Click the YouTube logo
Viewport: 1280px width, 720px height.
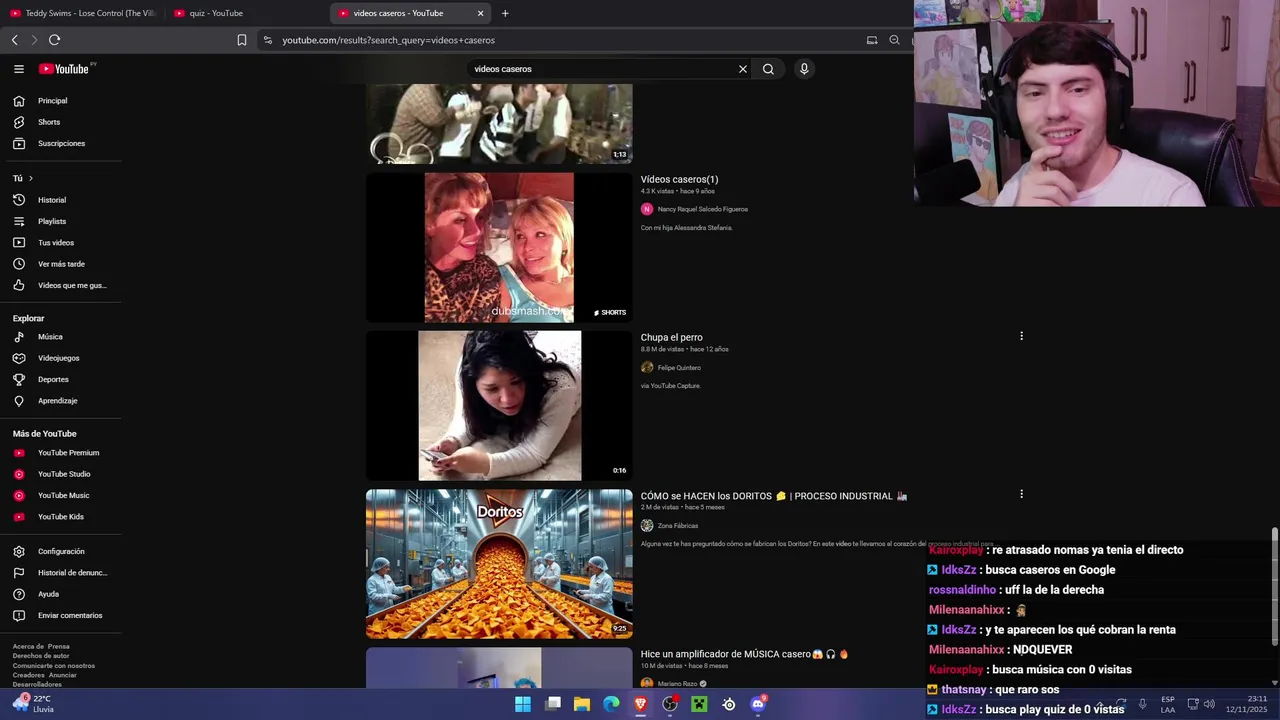point(64,69)
